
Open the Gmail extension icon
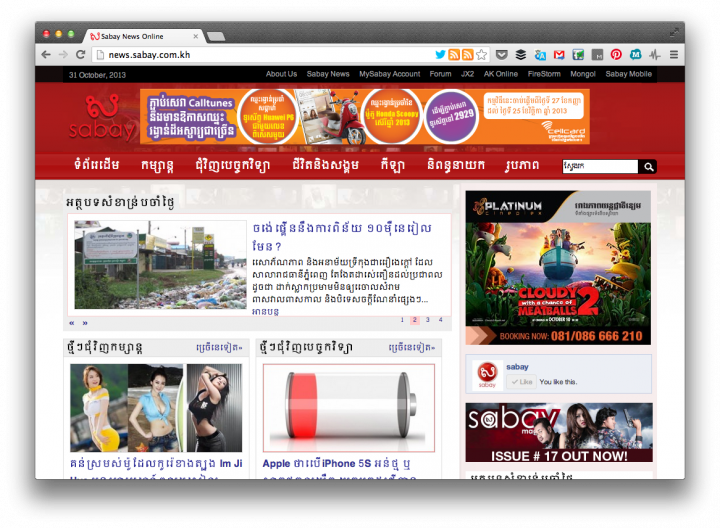[559, 55]
